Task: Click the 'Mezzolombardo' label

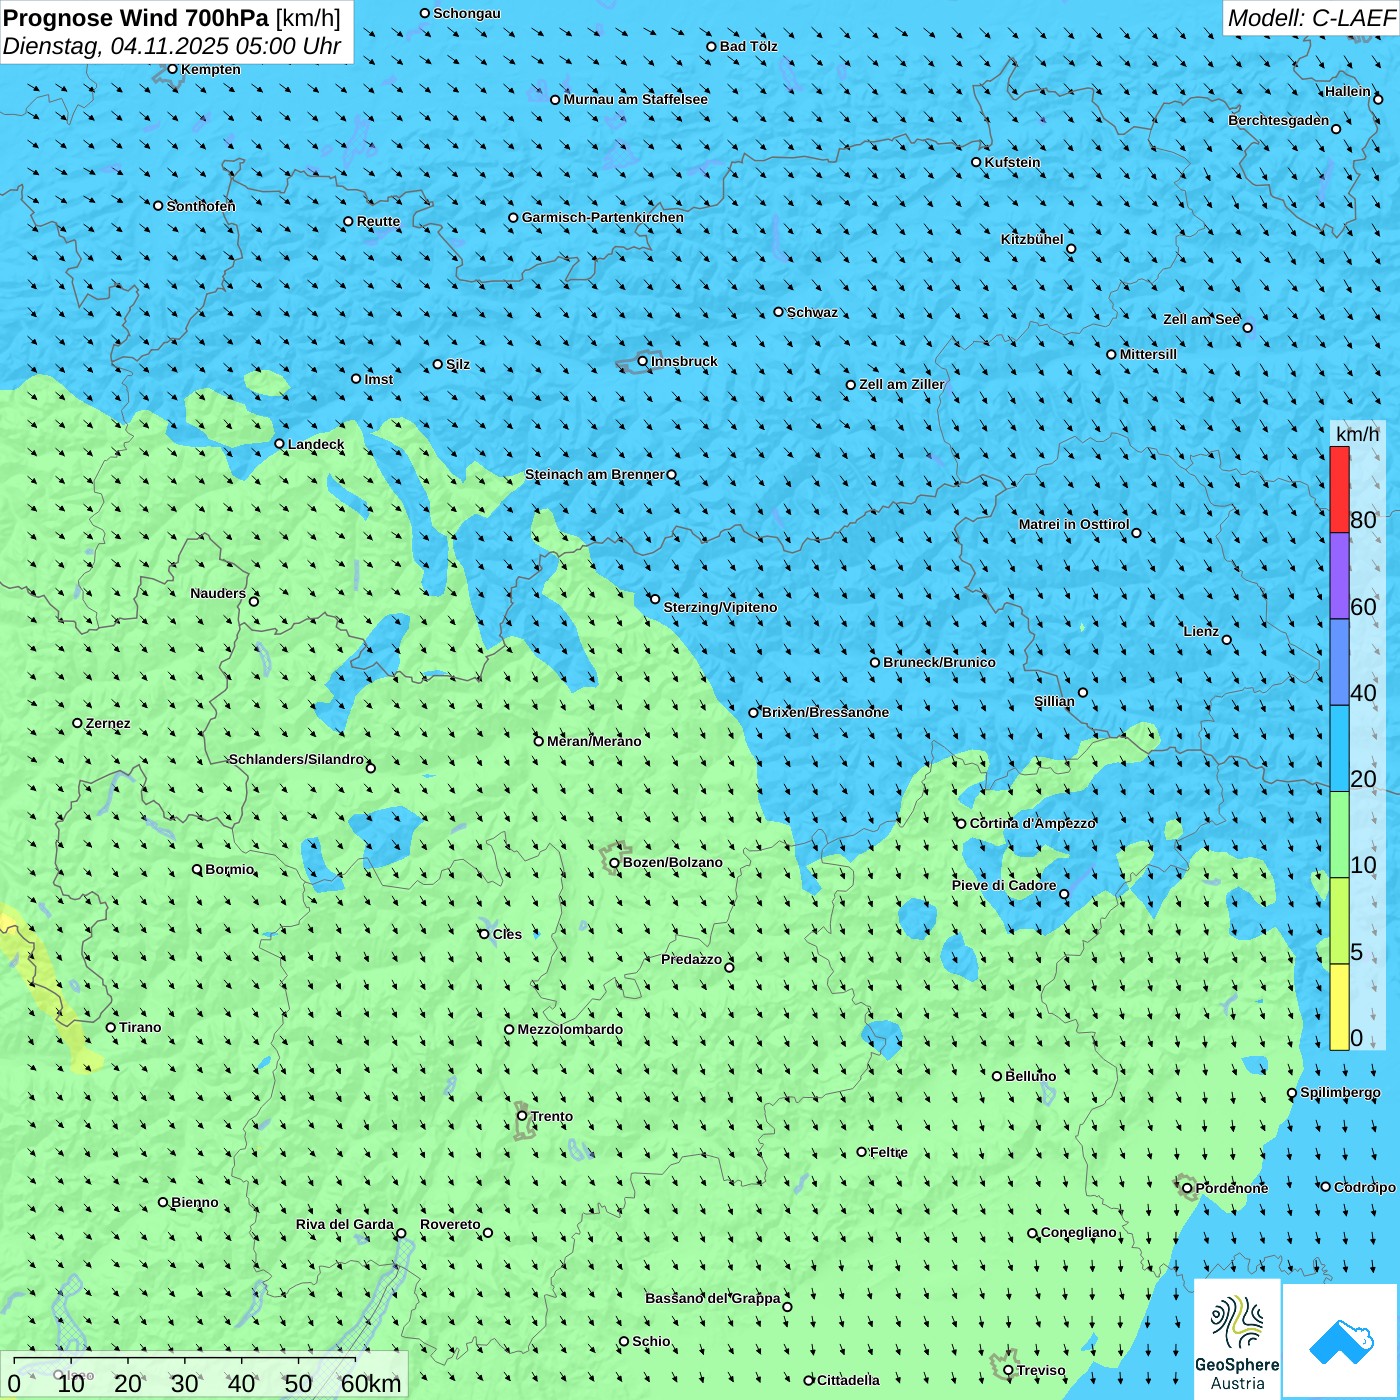Action: (570, 1029)
